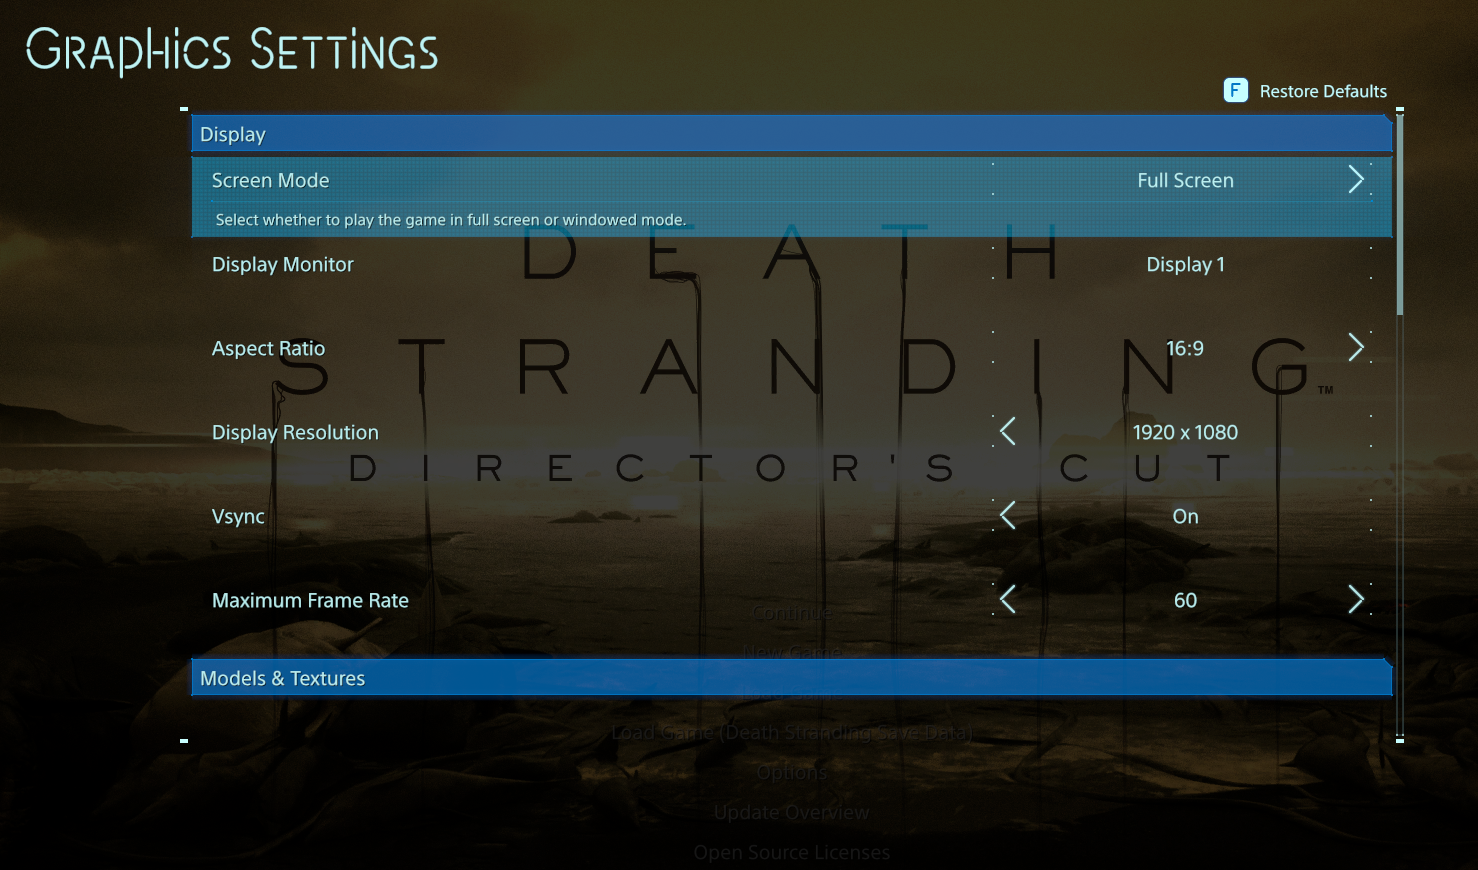Change Screen Mode with the right arrow
Screen dimensions: 1478x870
[1356, 180]
